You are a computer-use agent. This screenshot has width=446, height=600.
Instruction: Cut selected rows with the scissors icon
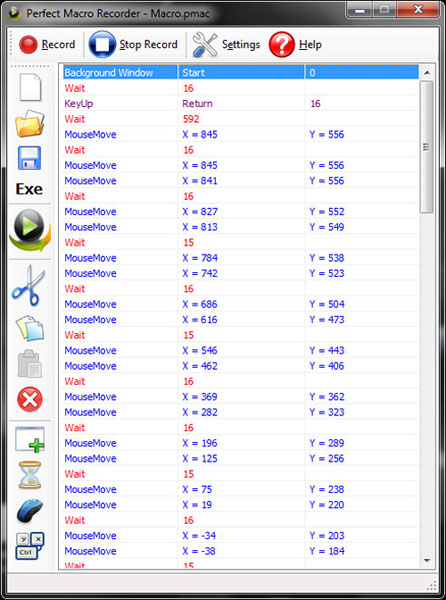pos(29,286)
